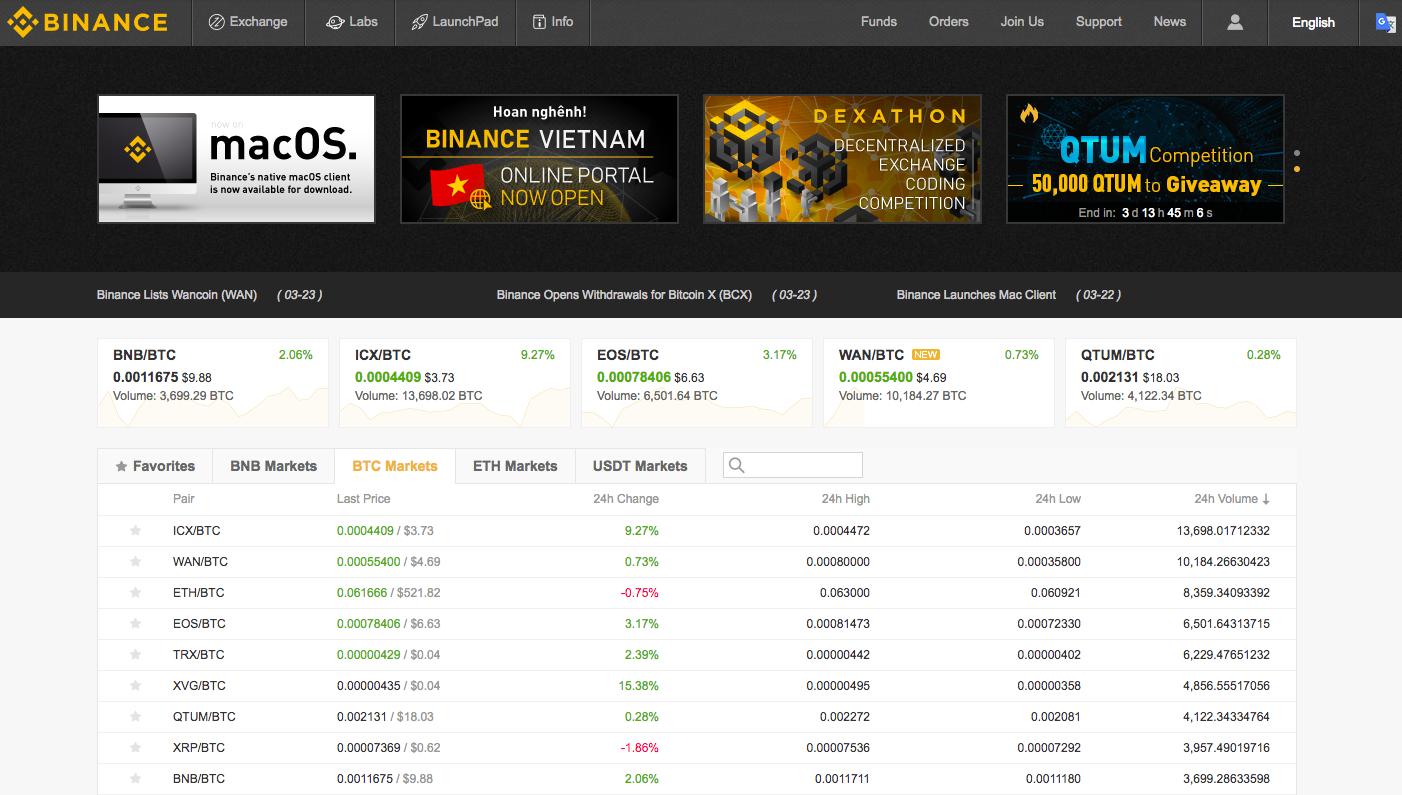Open Binance Lists Wancoin announcement
1402x795 pixels.
[x=177, y=295]
